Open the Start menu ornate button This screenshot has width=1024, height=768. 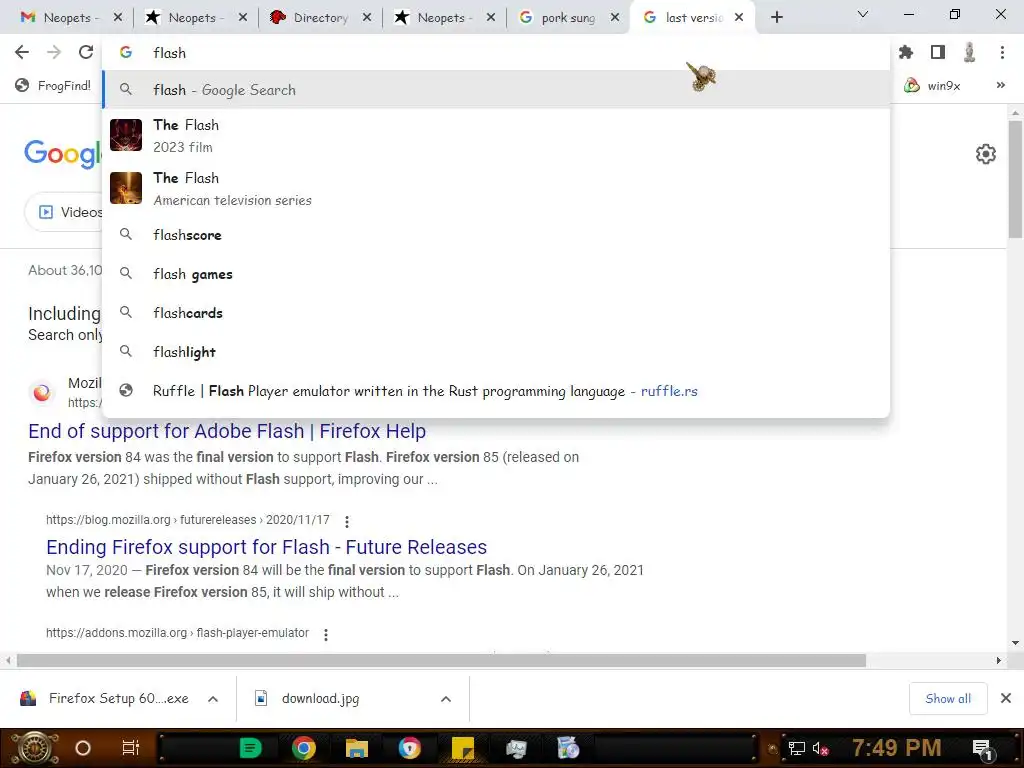33,748
